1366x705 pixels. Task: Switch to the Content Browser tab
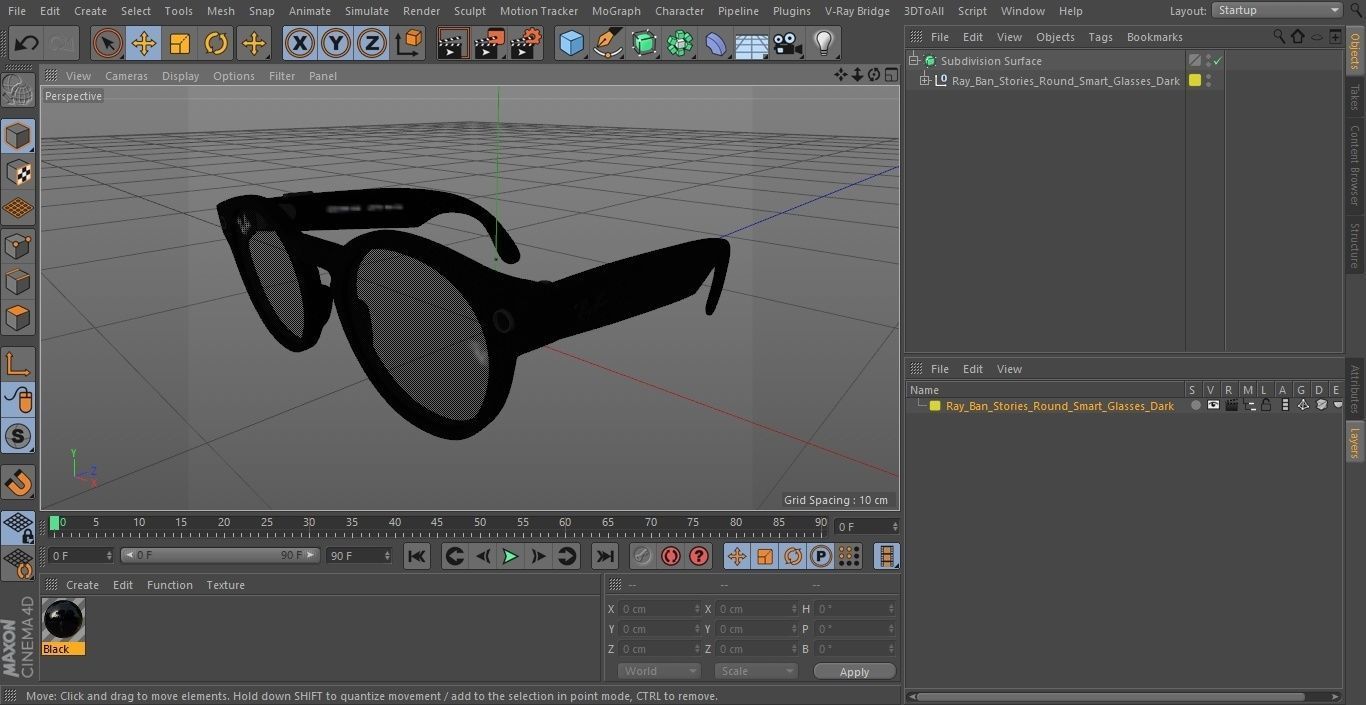tap(1355, 165)
